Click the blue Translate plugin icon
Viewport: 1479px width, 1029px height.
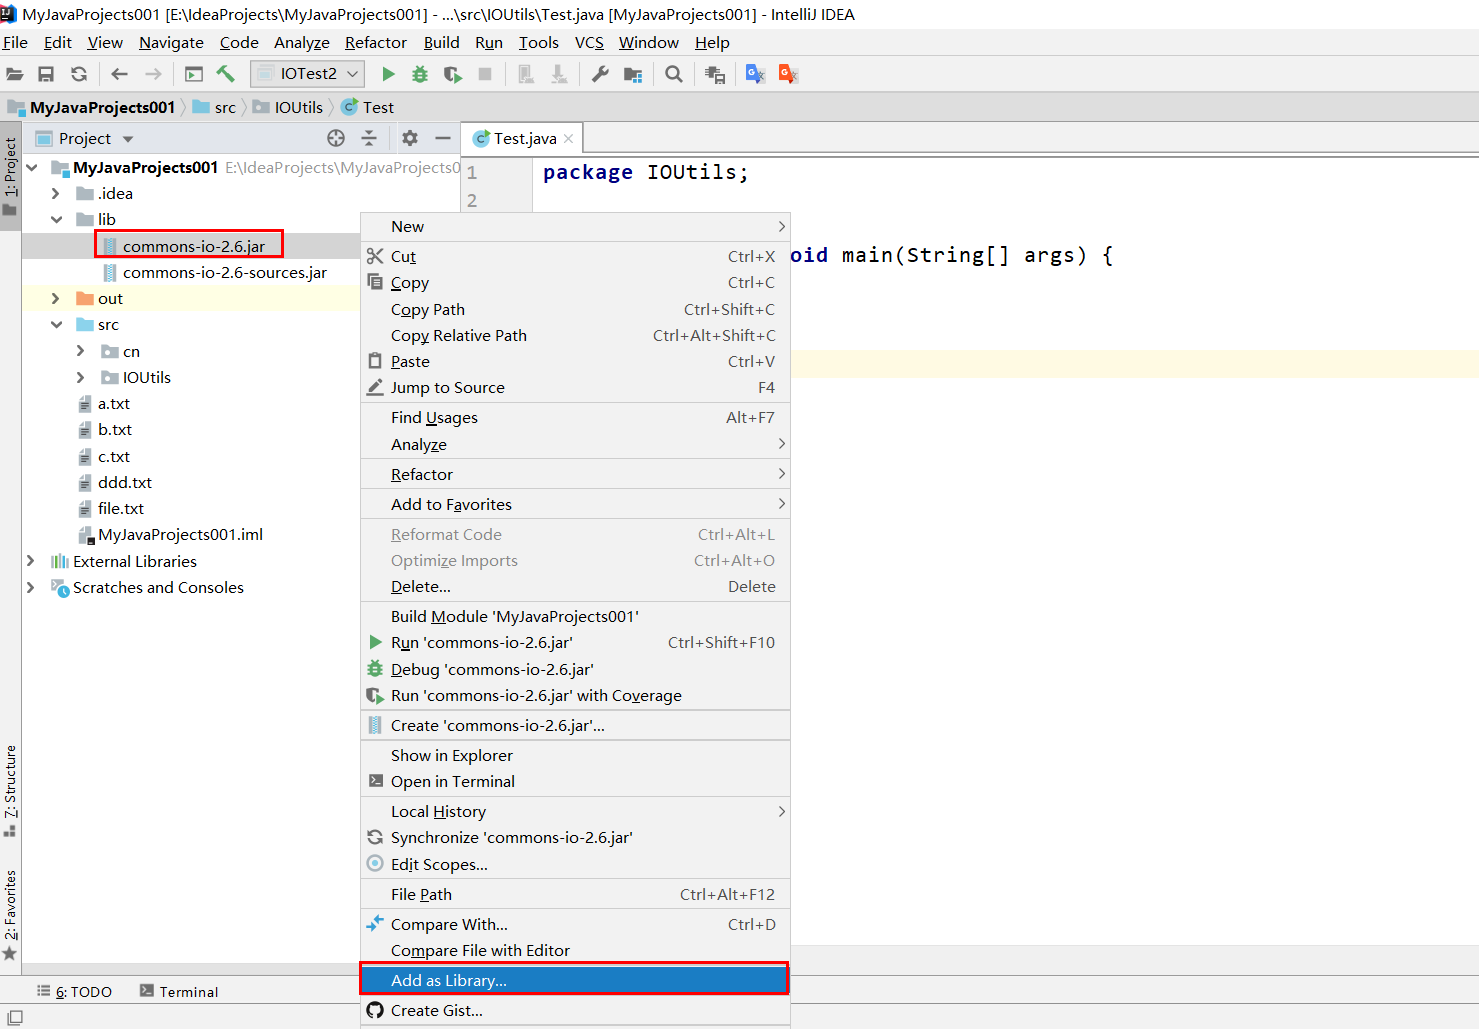(x=755, y=74)
